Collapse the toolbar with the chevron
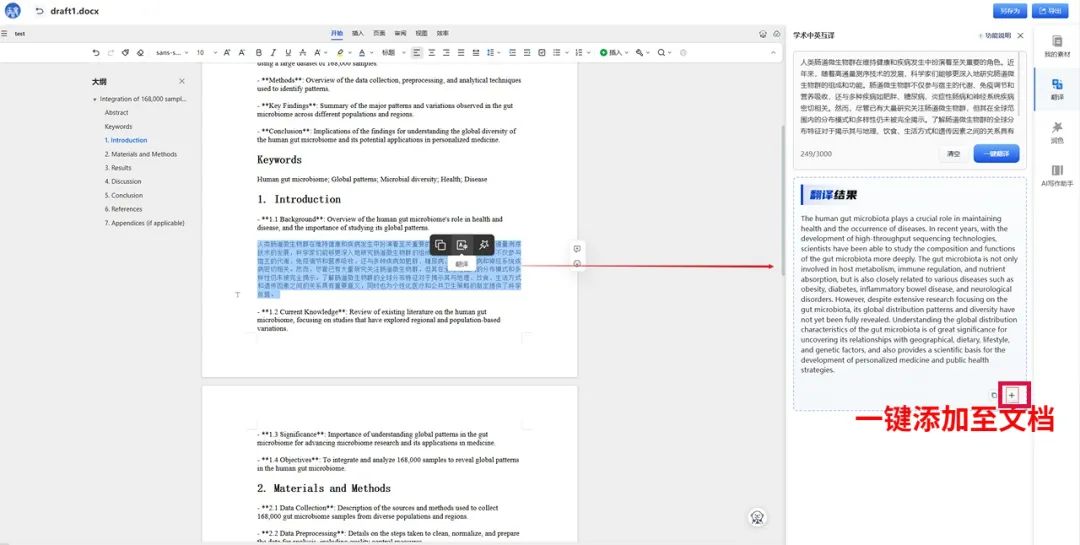The image size is (1080, 545). 773,52
